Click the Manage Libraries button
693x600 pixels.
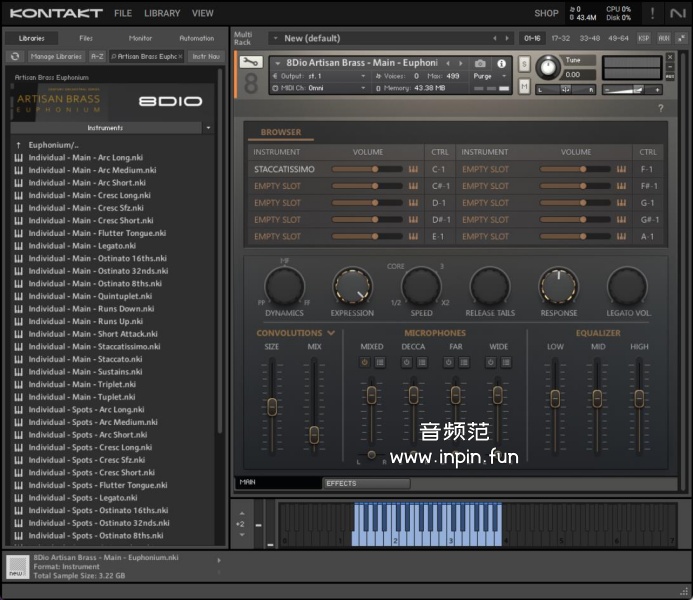coord(56,57)
